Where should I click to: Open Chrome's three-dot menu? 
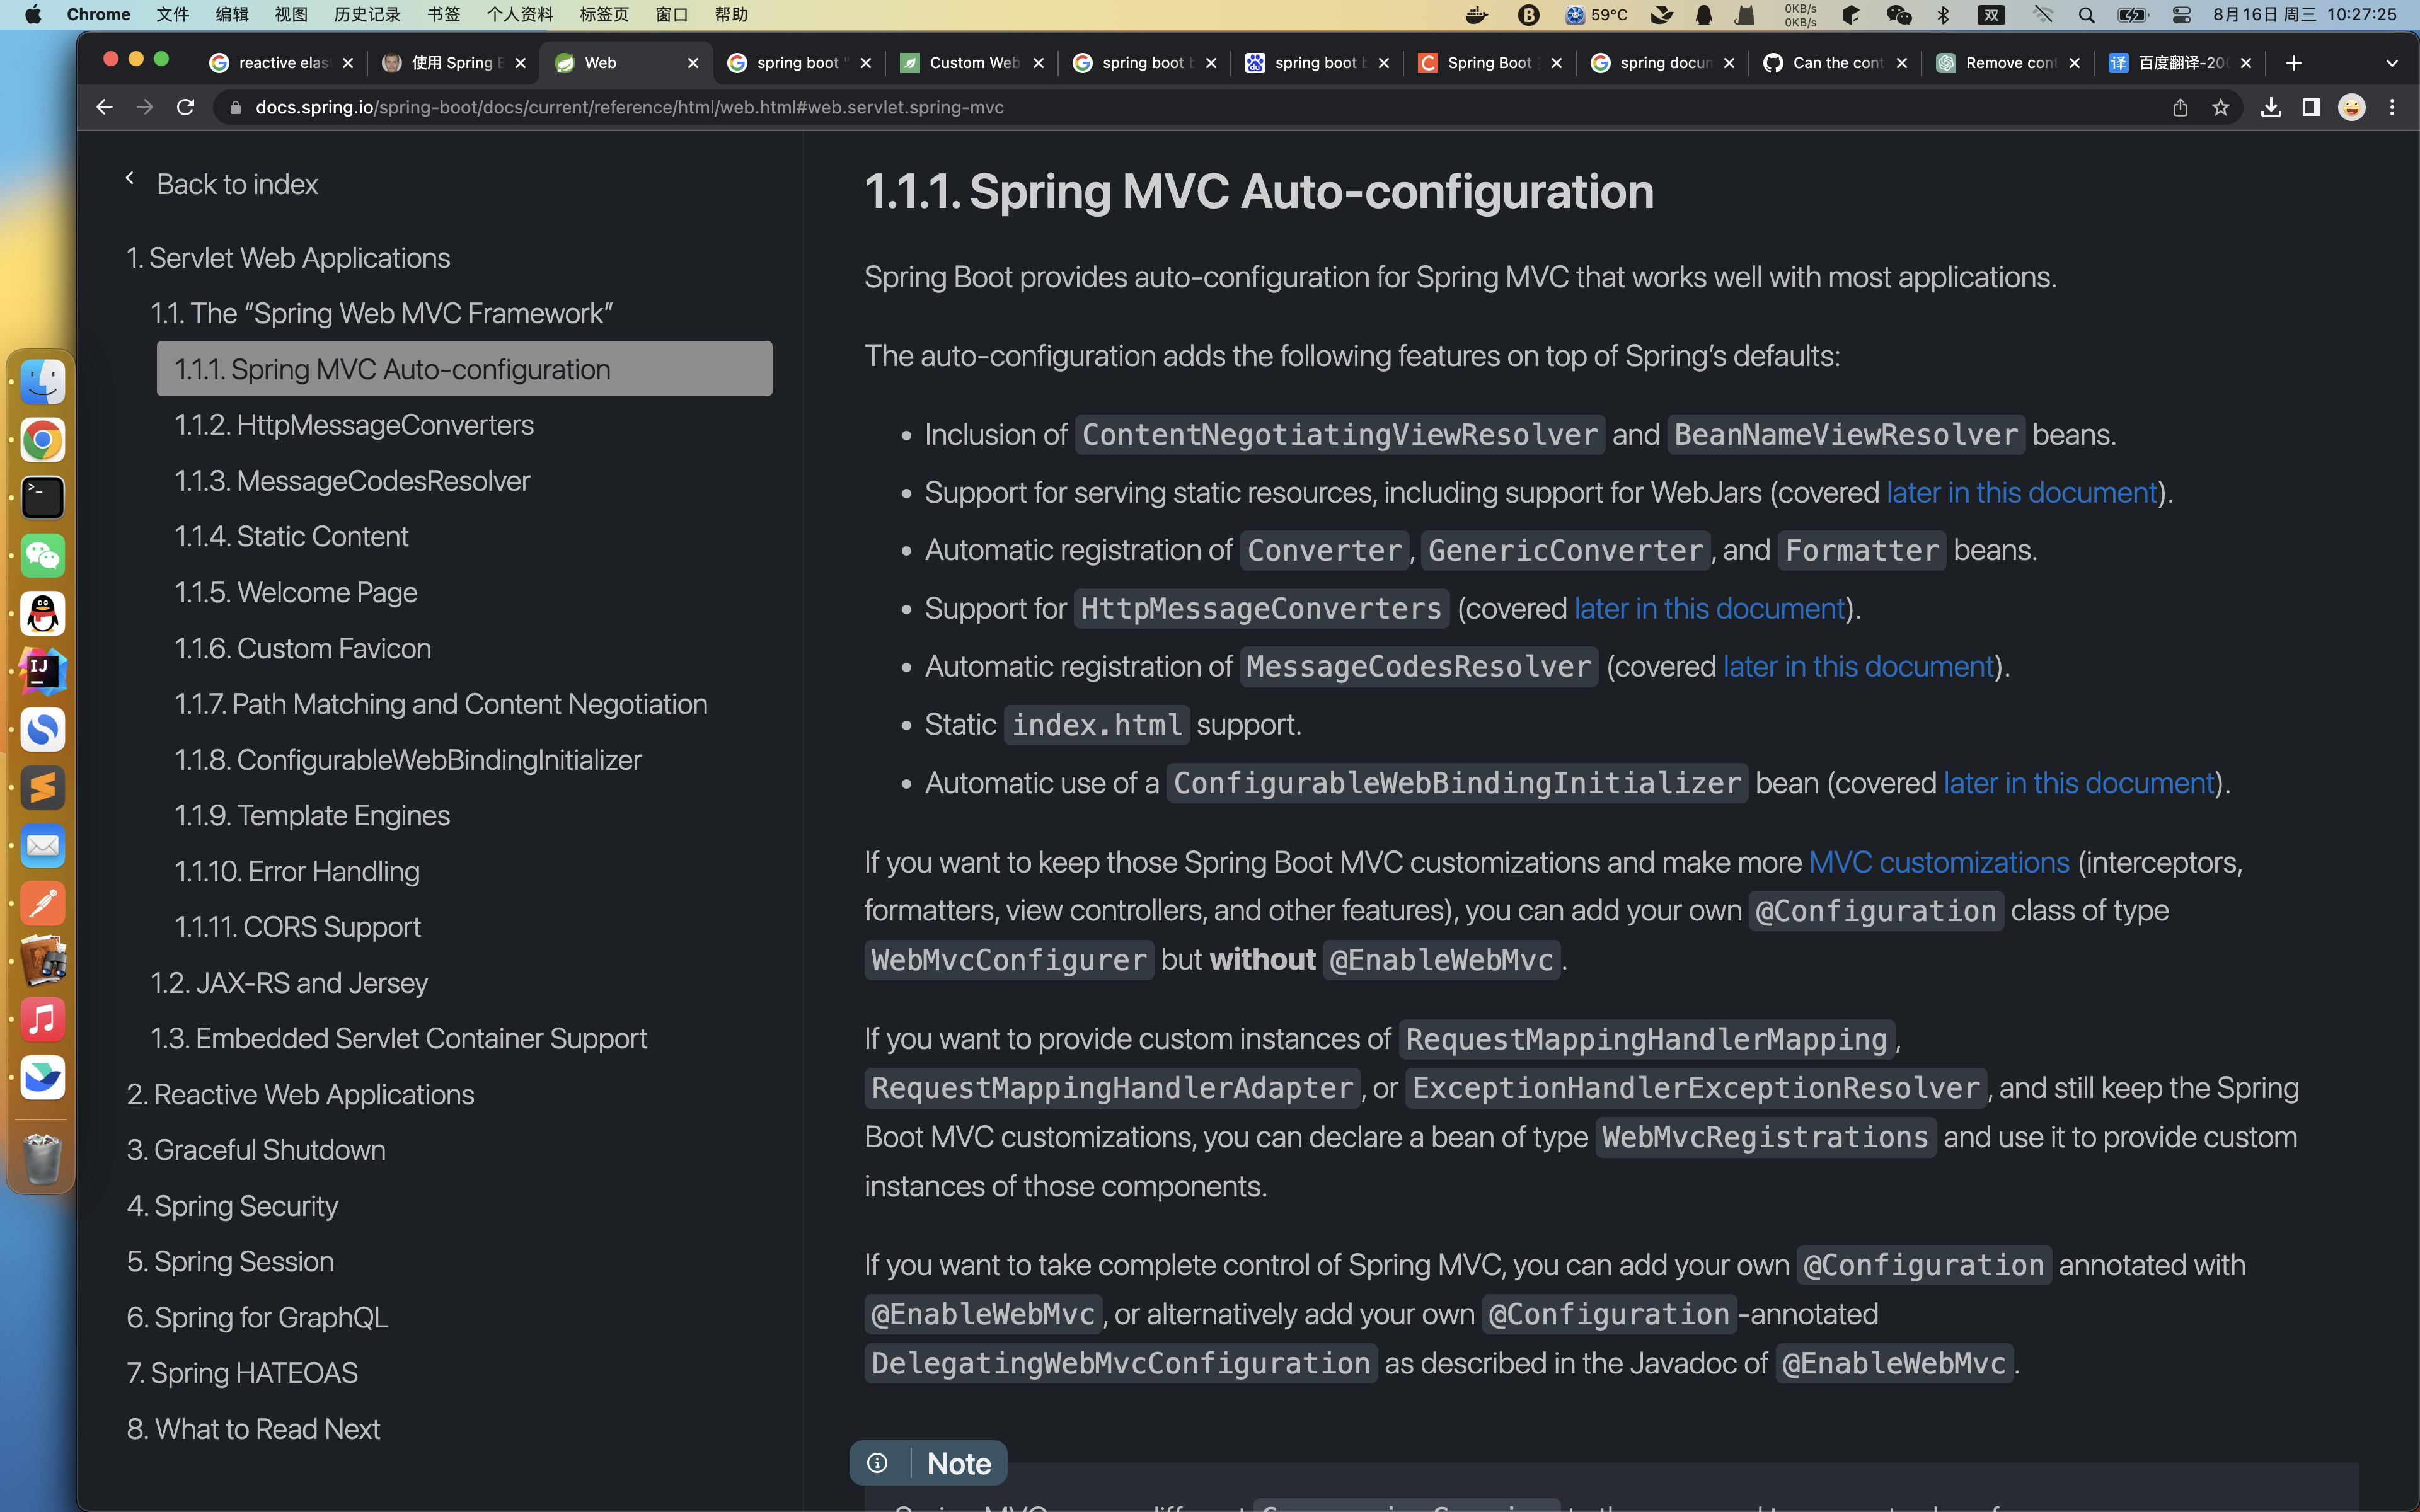click(x=2393, y=107)
